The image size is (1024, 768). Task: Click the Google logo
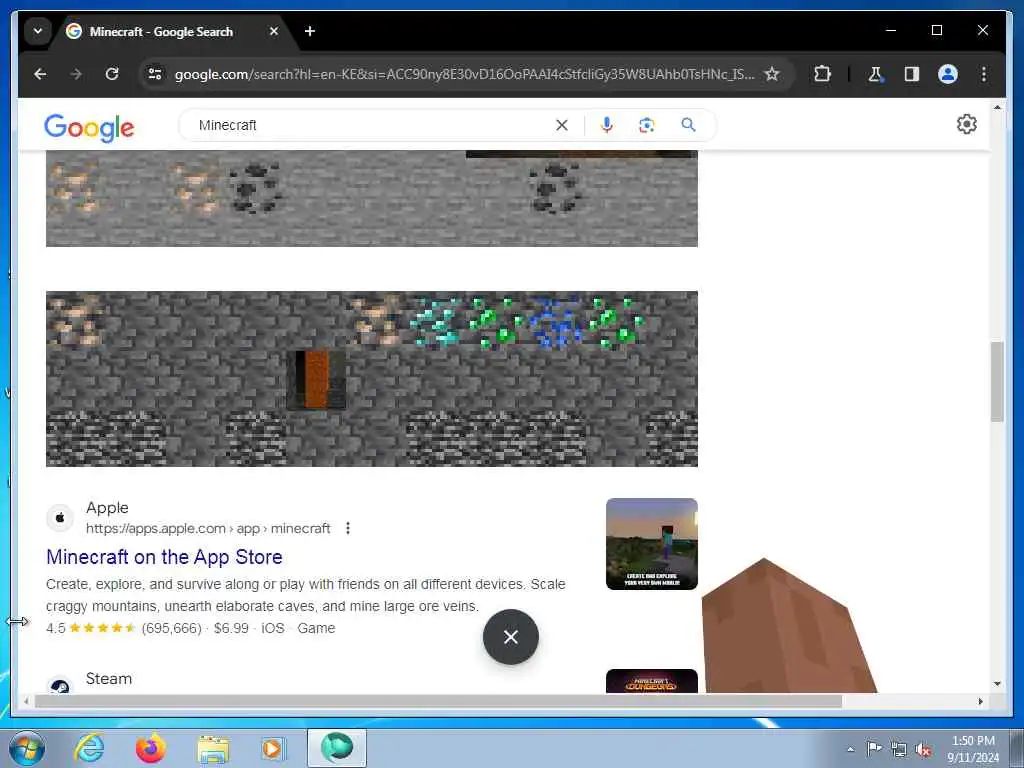tap(89, 127)
